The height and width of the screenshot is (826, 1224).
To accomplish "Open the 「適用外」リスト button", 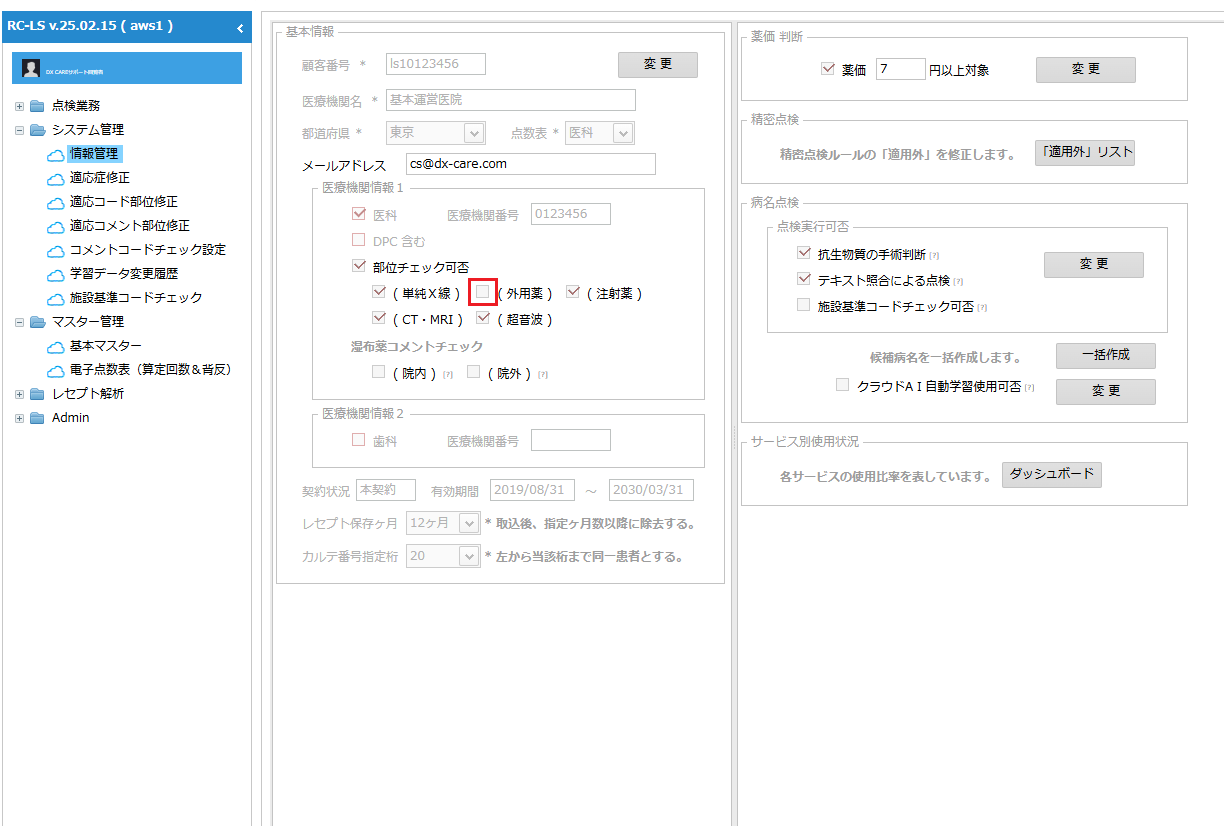I will tap(1085, 153).
